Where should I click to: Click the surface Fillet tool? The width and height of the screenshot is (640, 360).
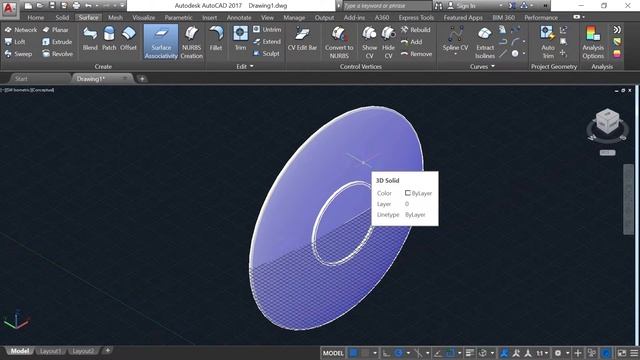point(216,38)
